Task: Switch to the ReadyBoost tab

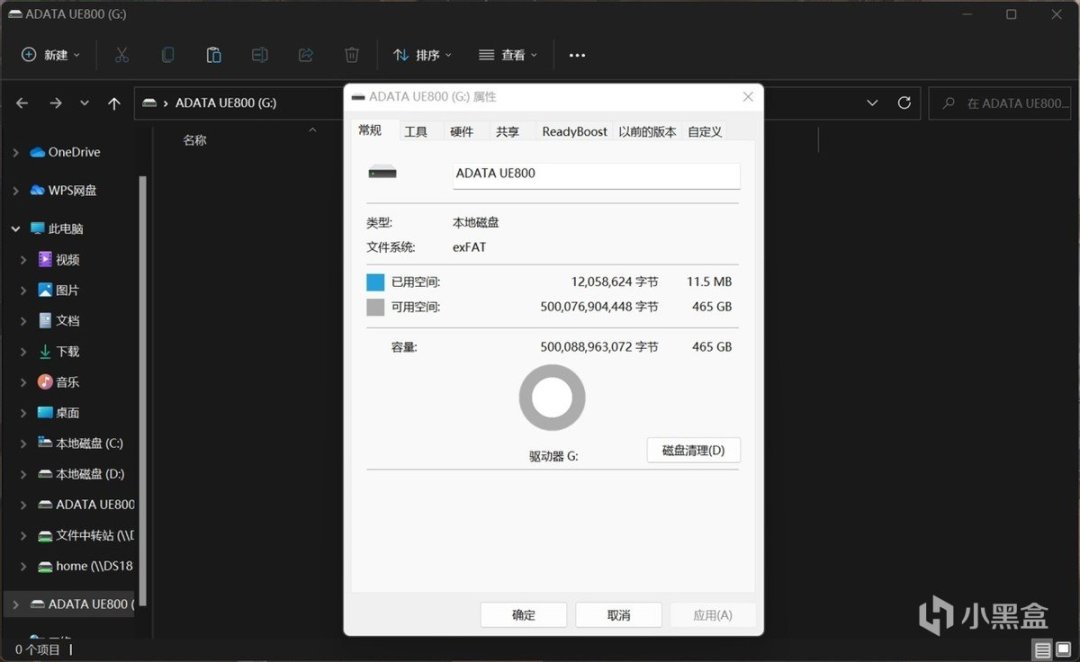Action: (x=574, y=132)
